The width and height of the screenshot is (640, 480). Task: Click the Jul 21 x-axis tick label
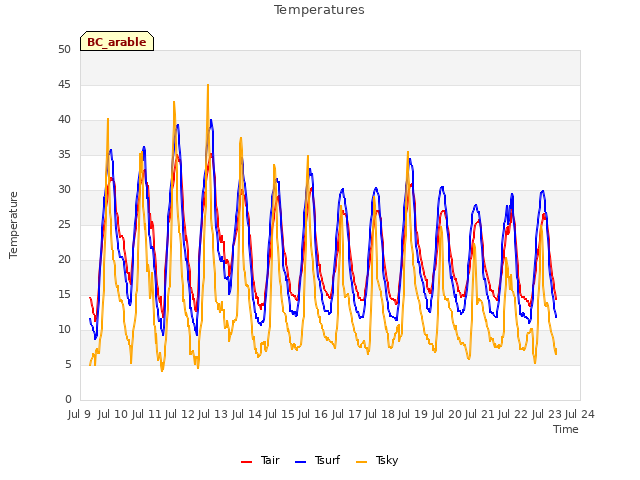click(x=480, y=414)
